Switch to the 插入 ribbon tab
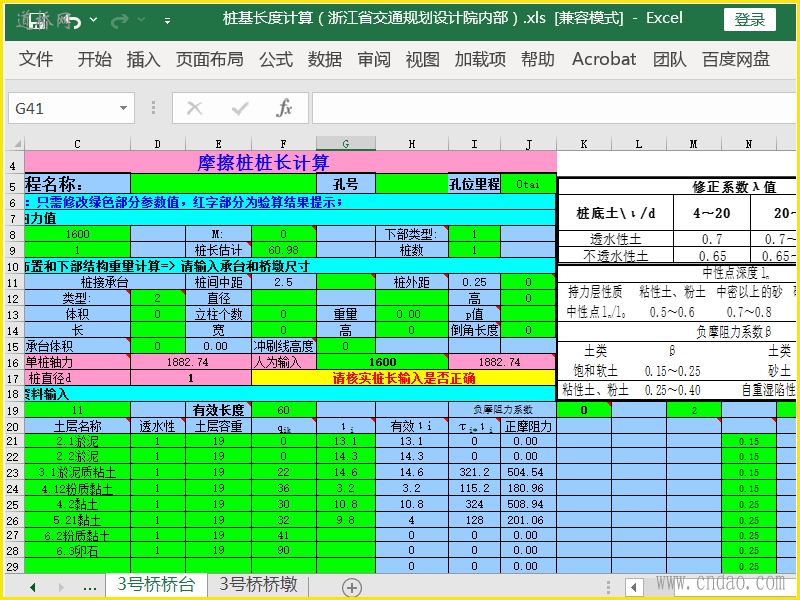800x600 pixels. point(143,59)
